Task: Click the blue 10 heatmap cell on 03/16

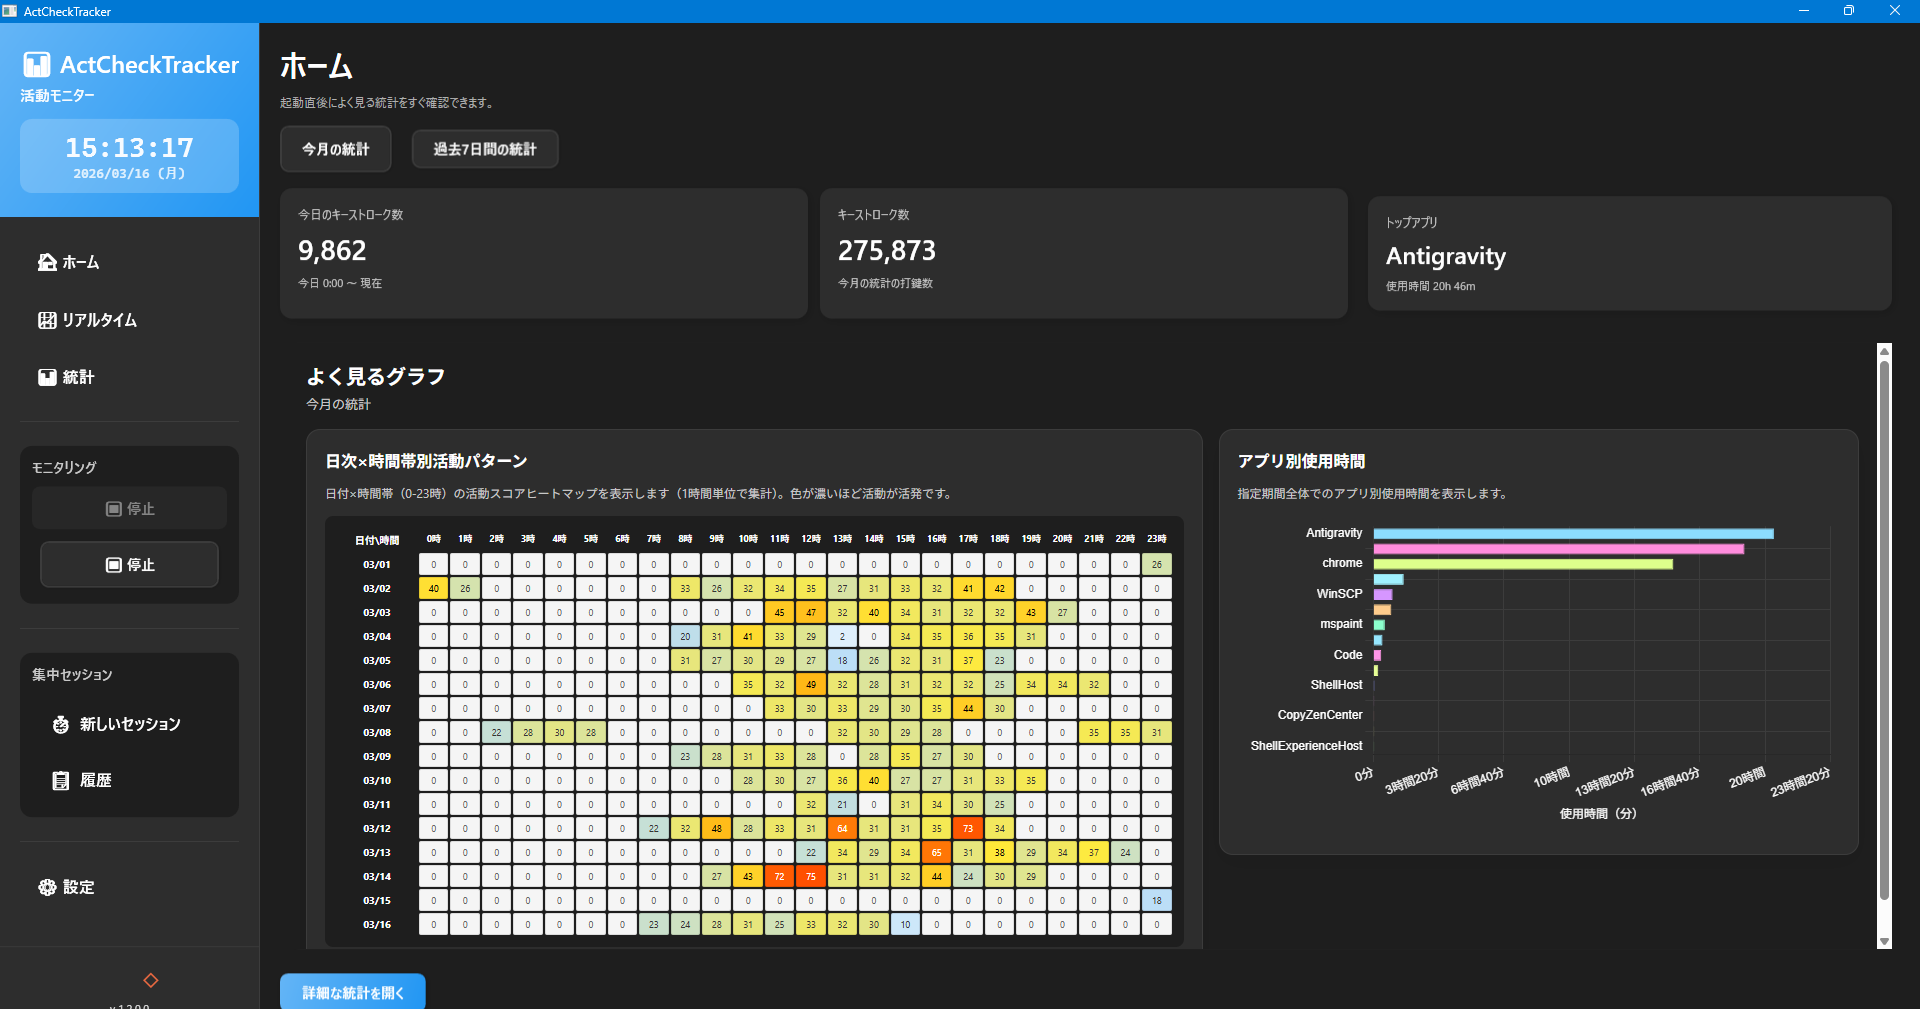Action: 905,925
